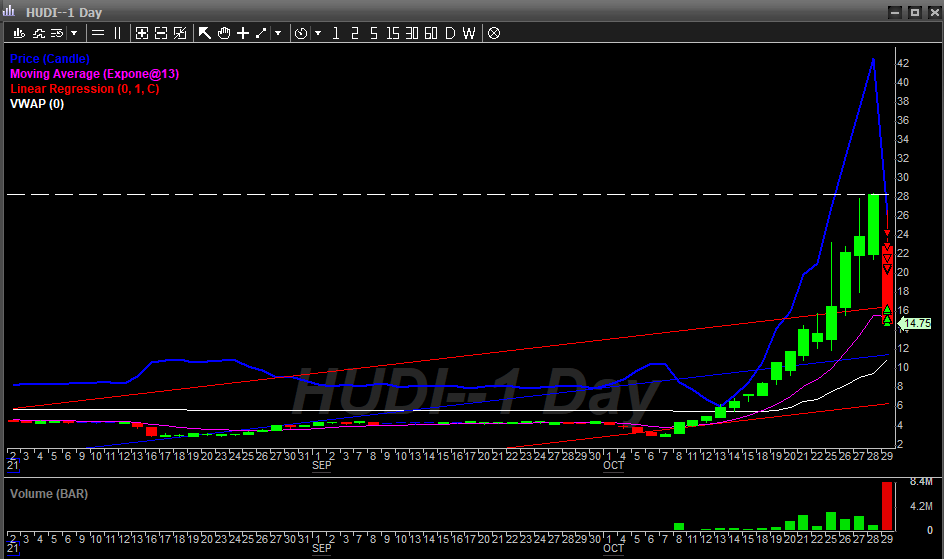The width and height of the screenshot is (944, 559).
Task: Click the SEP month label on price axis
Action: click(x=321, y=465)
